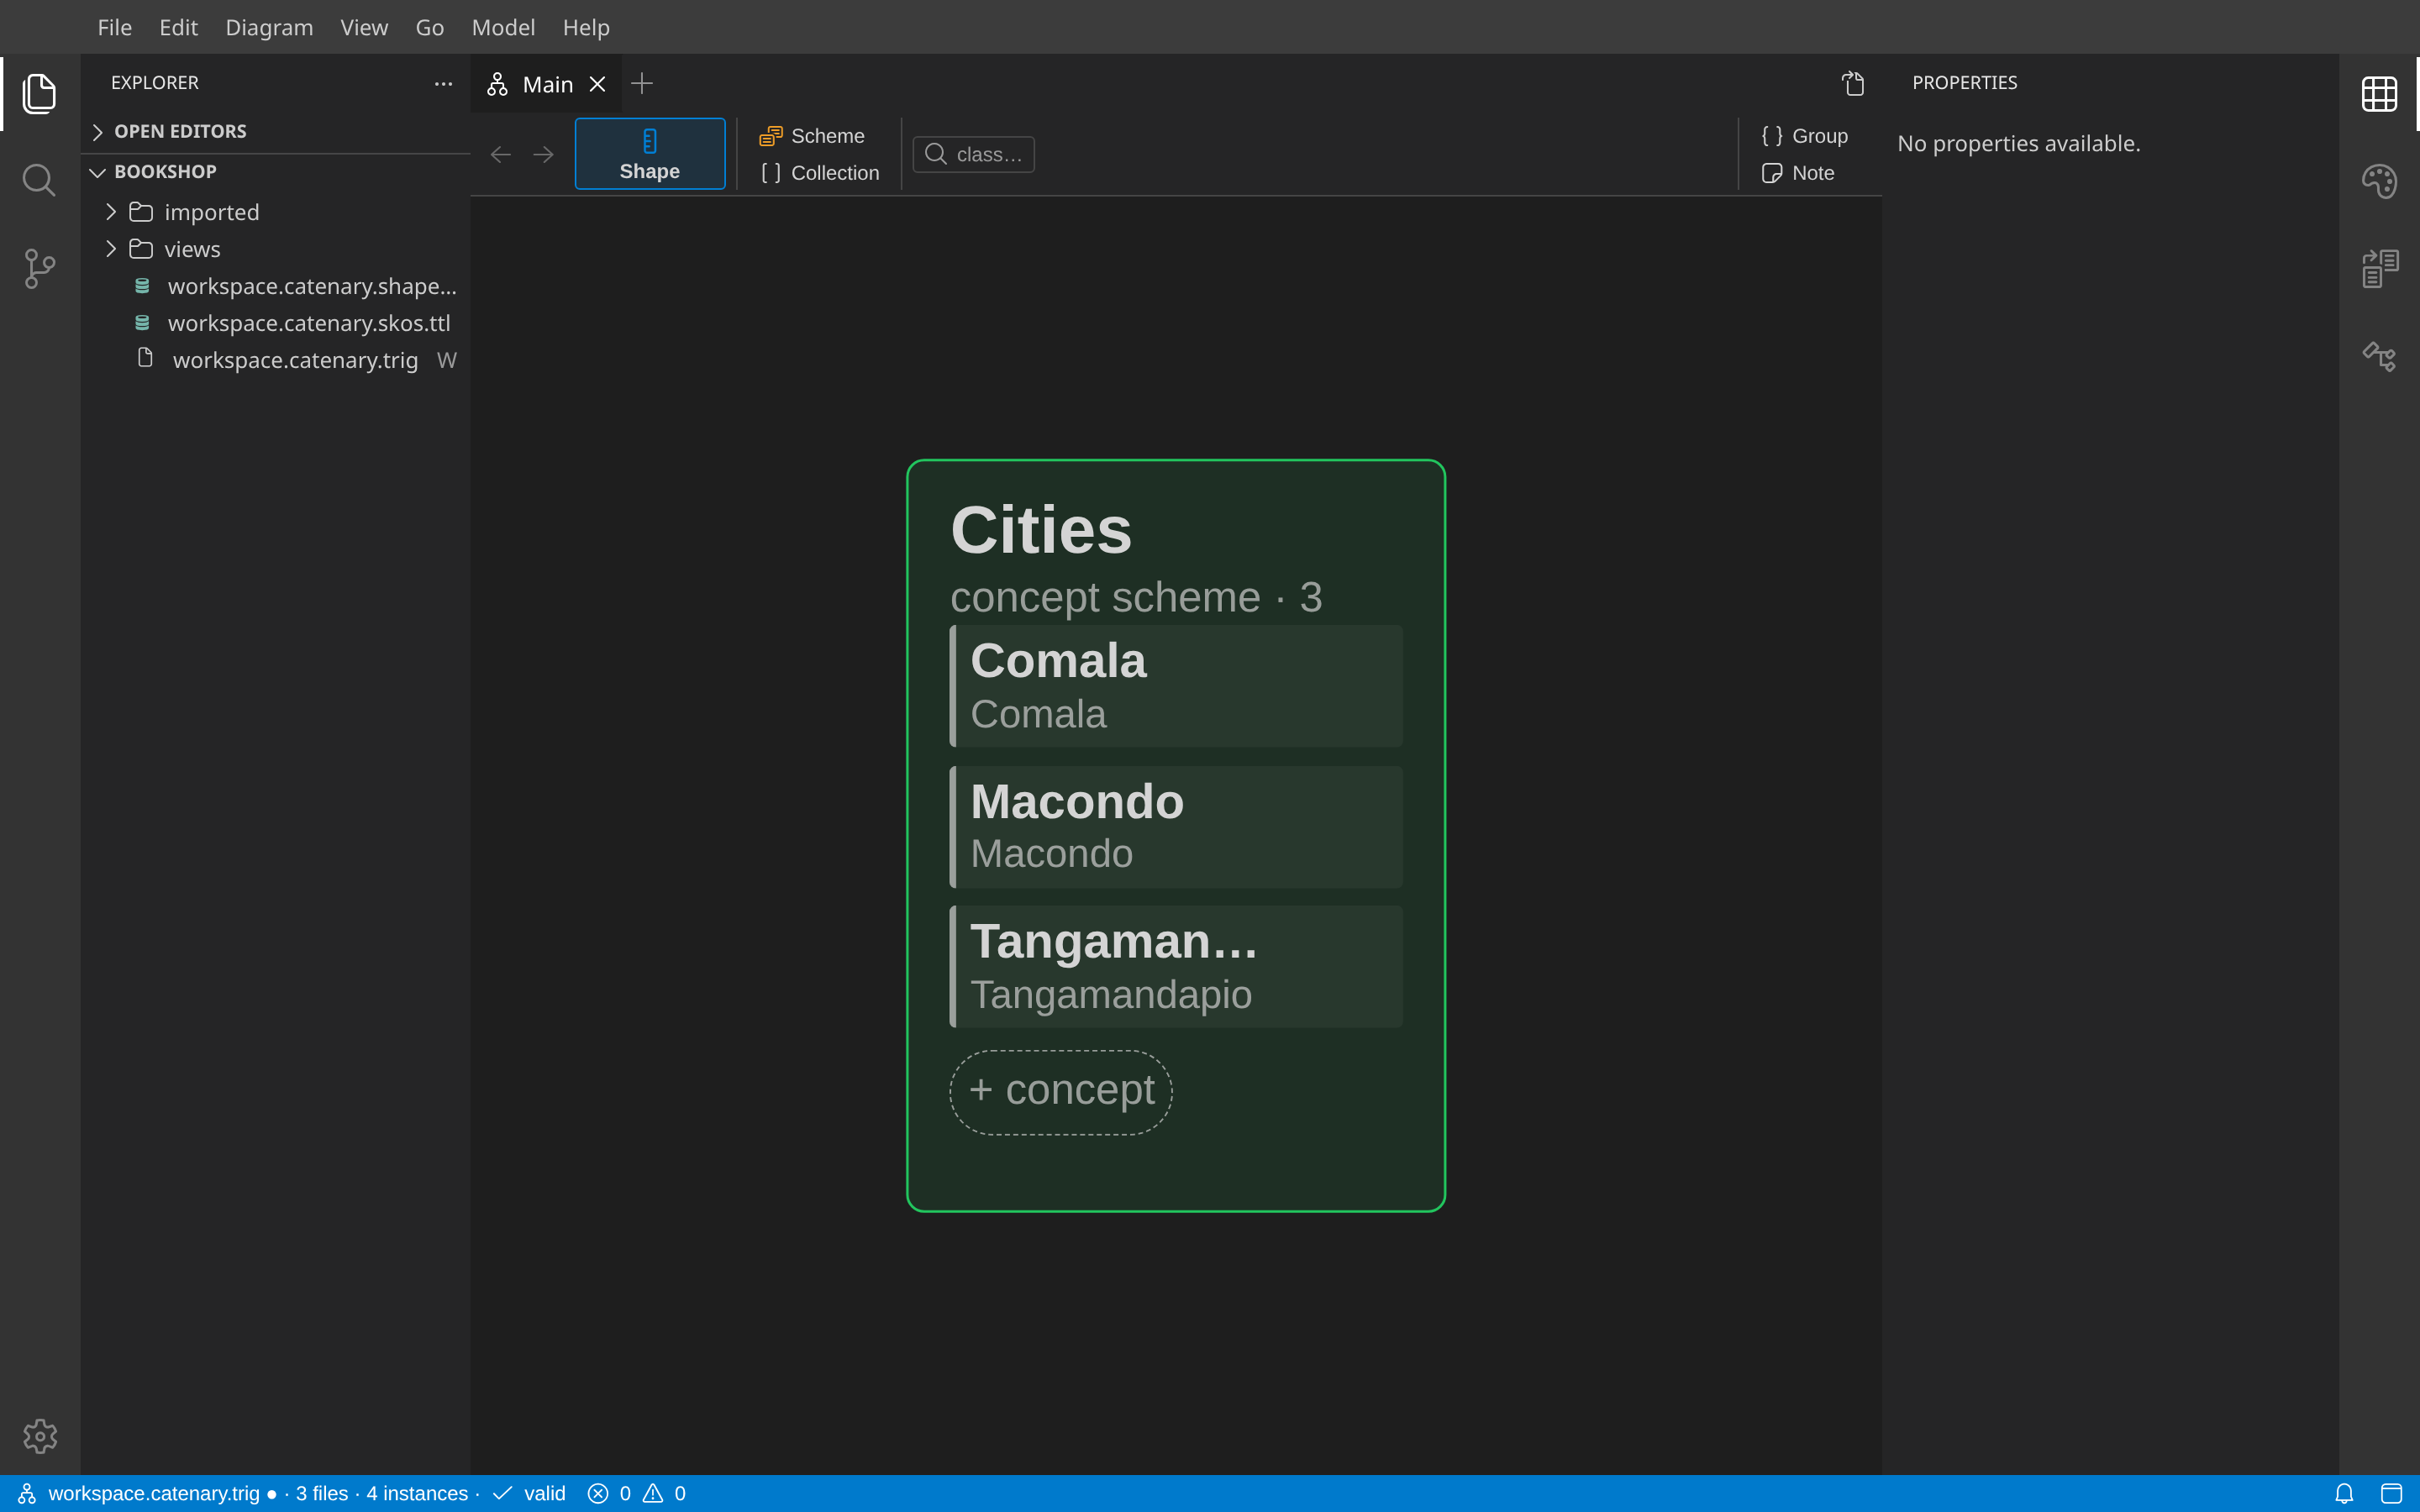Open the Diagram menu
2420x1512 pixels.
(269, 27)
